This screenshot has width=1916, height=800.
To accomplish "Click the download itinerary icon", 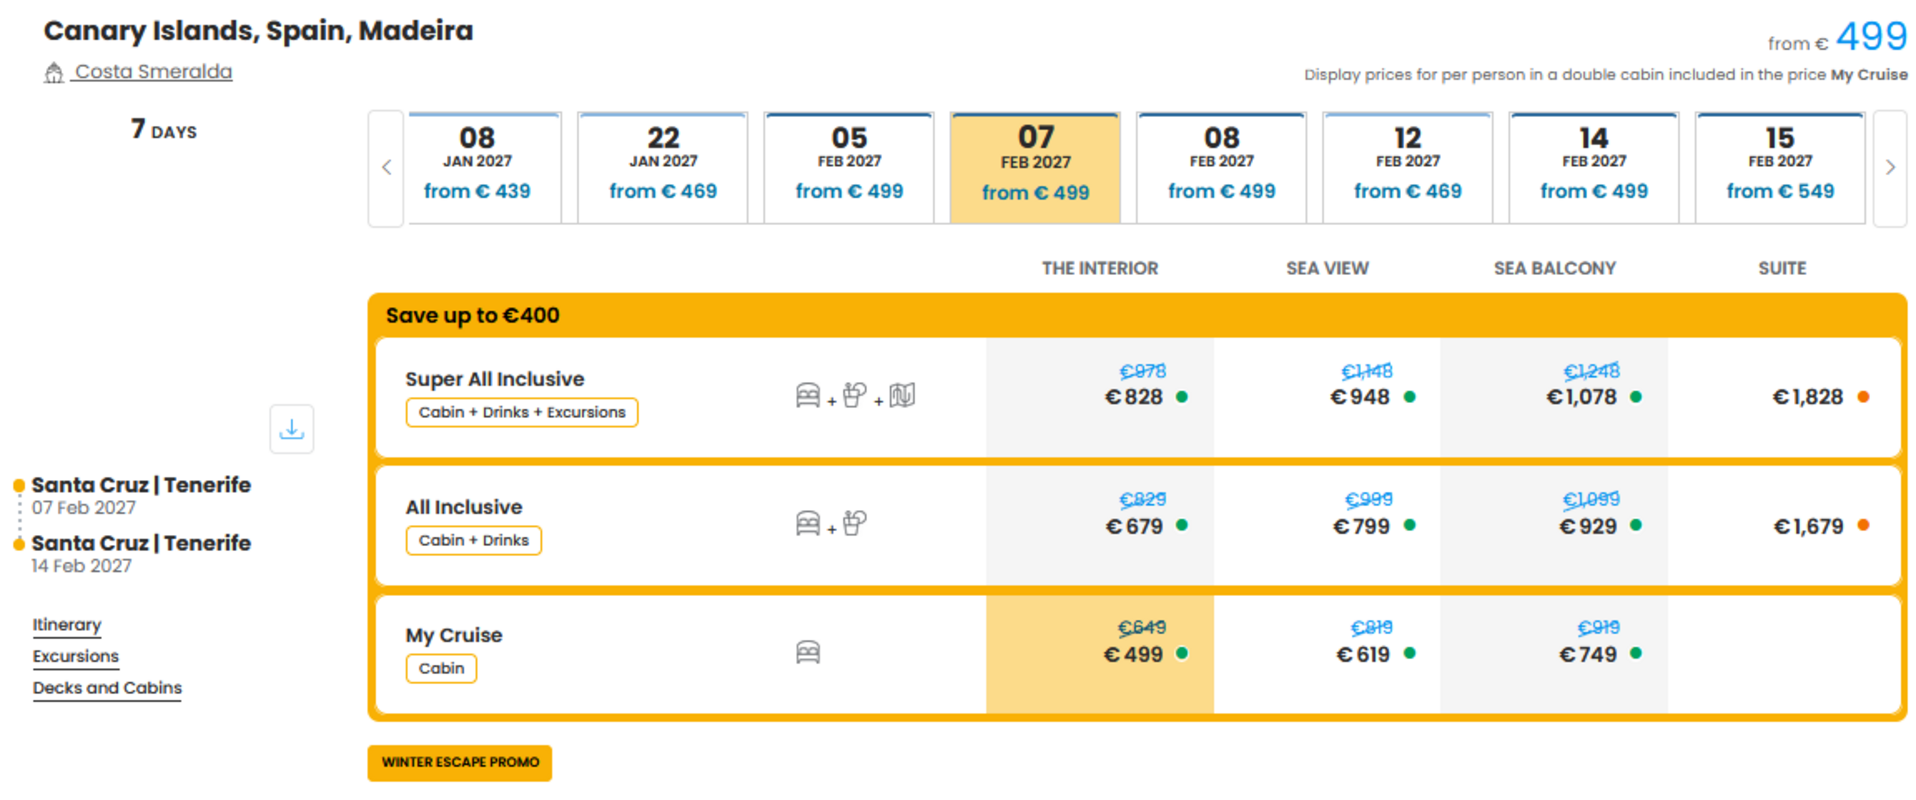I will pos(291,429).
